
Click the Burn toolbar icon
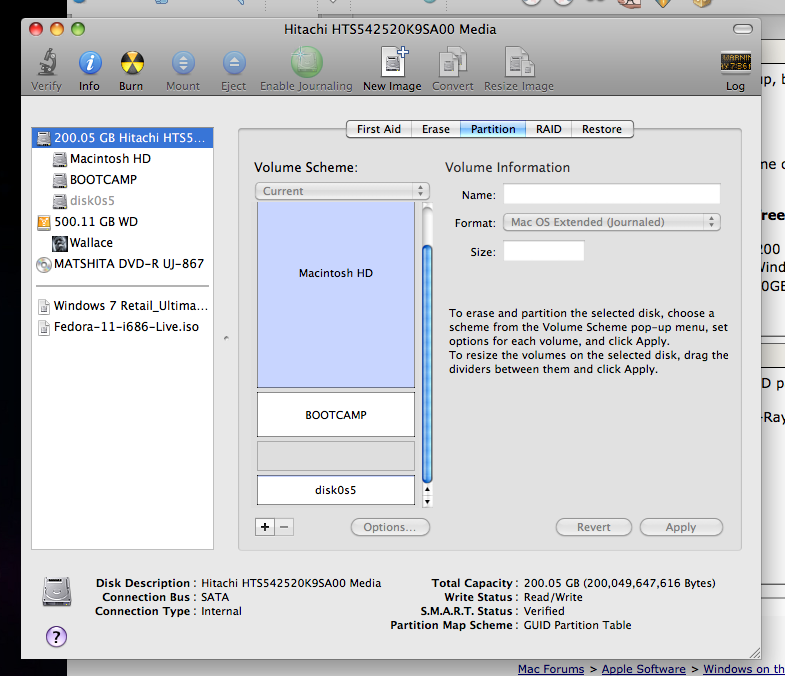(132, 63)
